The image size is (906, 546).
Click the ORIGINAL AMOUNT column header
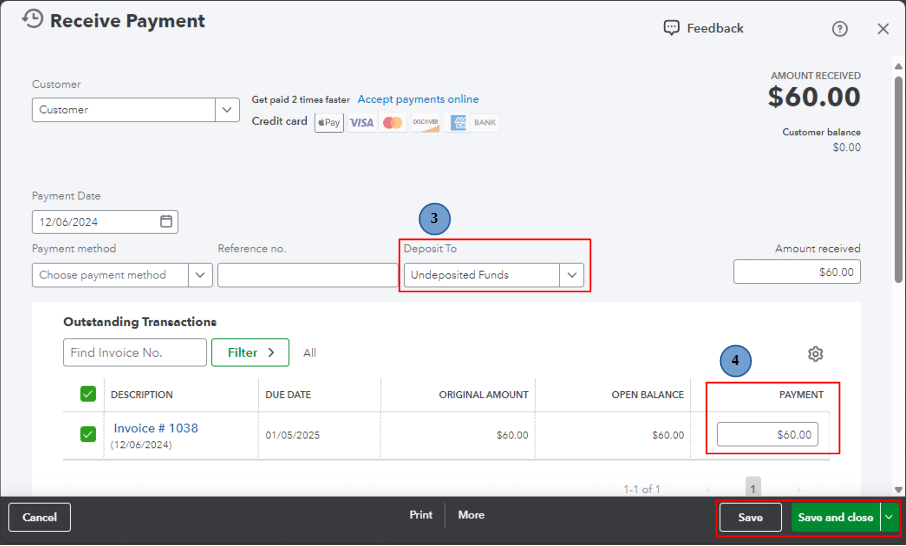click(x=483, y=395)
